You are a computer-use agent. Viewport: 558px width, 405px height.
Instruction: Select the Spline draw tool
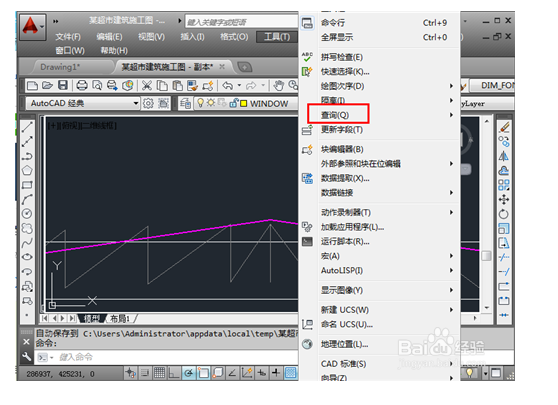click(x=27, y=243)
